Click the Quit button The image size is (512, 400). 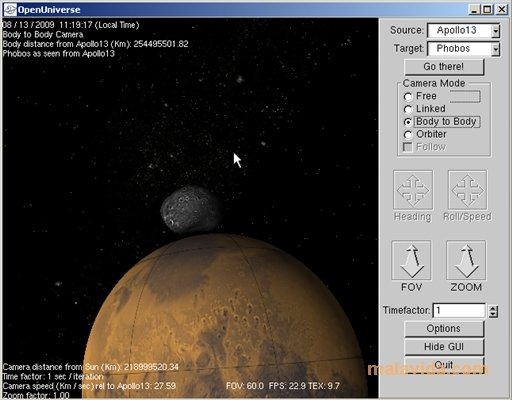tap(444, 365)
